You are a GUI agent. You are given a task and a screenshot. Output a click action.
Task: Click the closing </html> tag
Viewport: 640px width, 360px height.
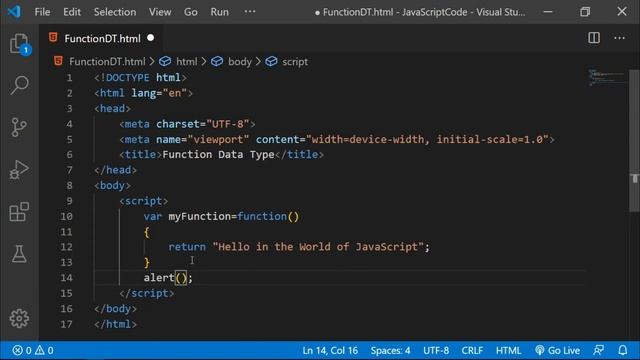click(x=116, y=324)
